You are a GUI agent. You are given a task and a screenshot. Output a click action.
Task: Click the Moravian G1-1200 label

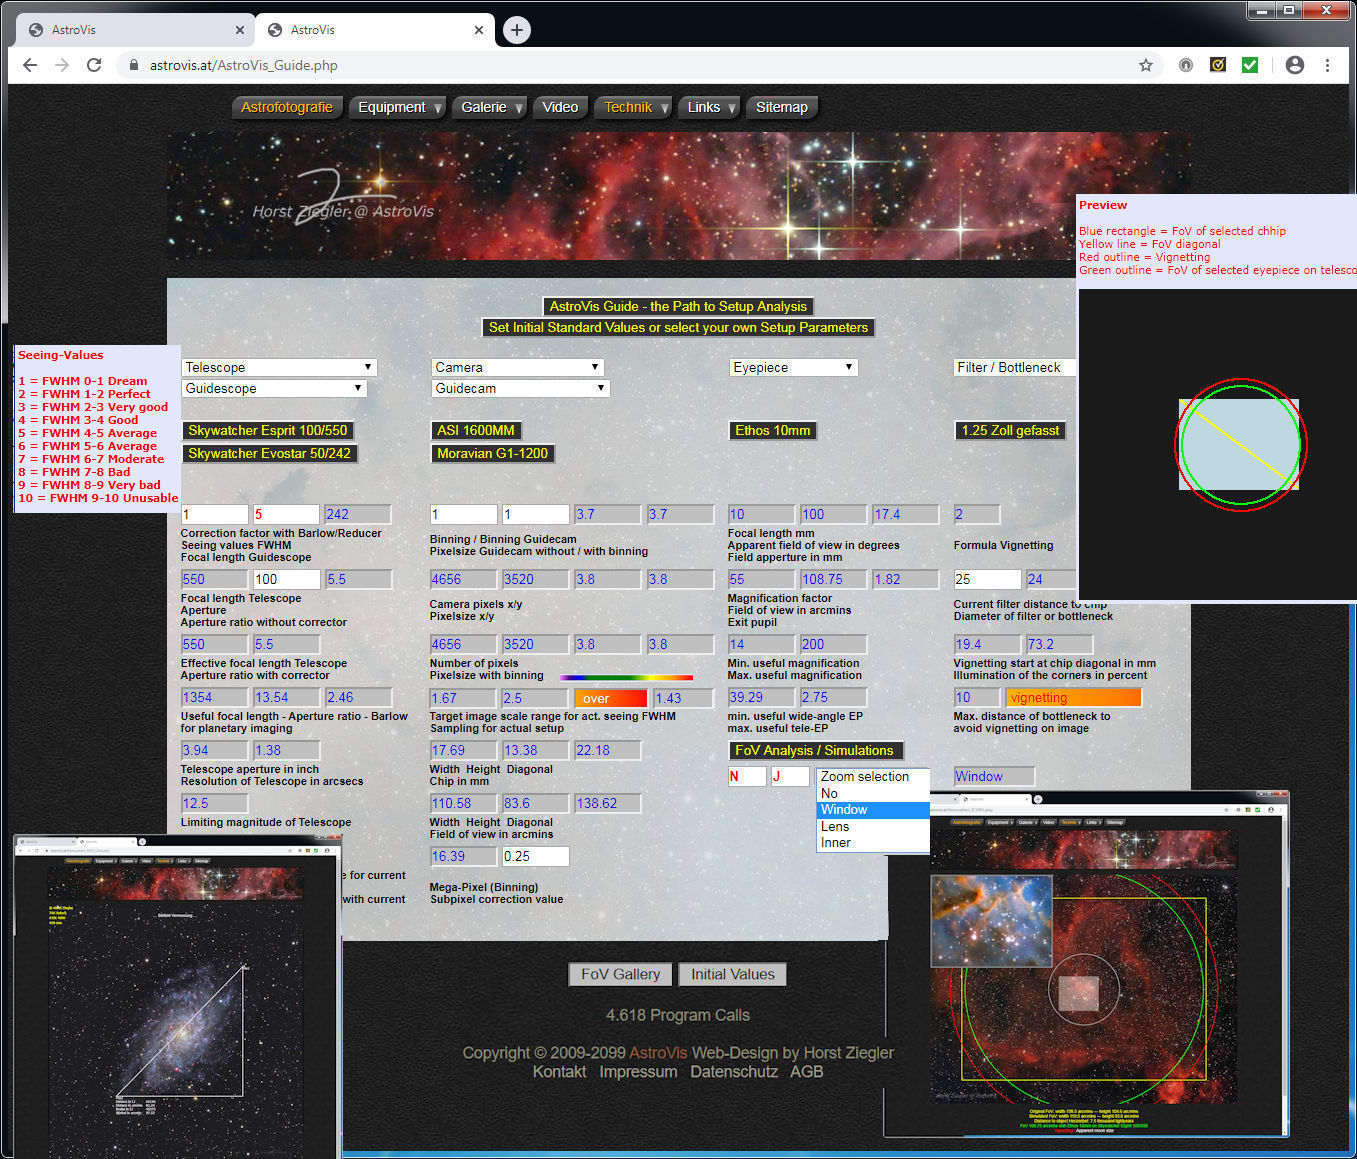pyautogui.click(x=493, y=453)
